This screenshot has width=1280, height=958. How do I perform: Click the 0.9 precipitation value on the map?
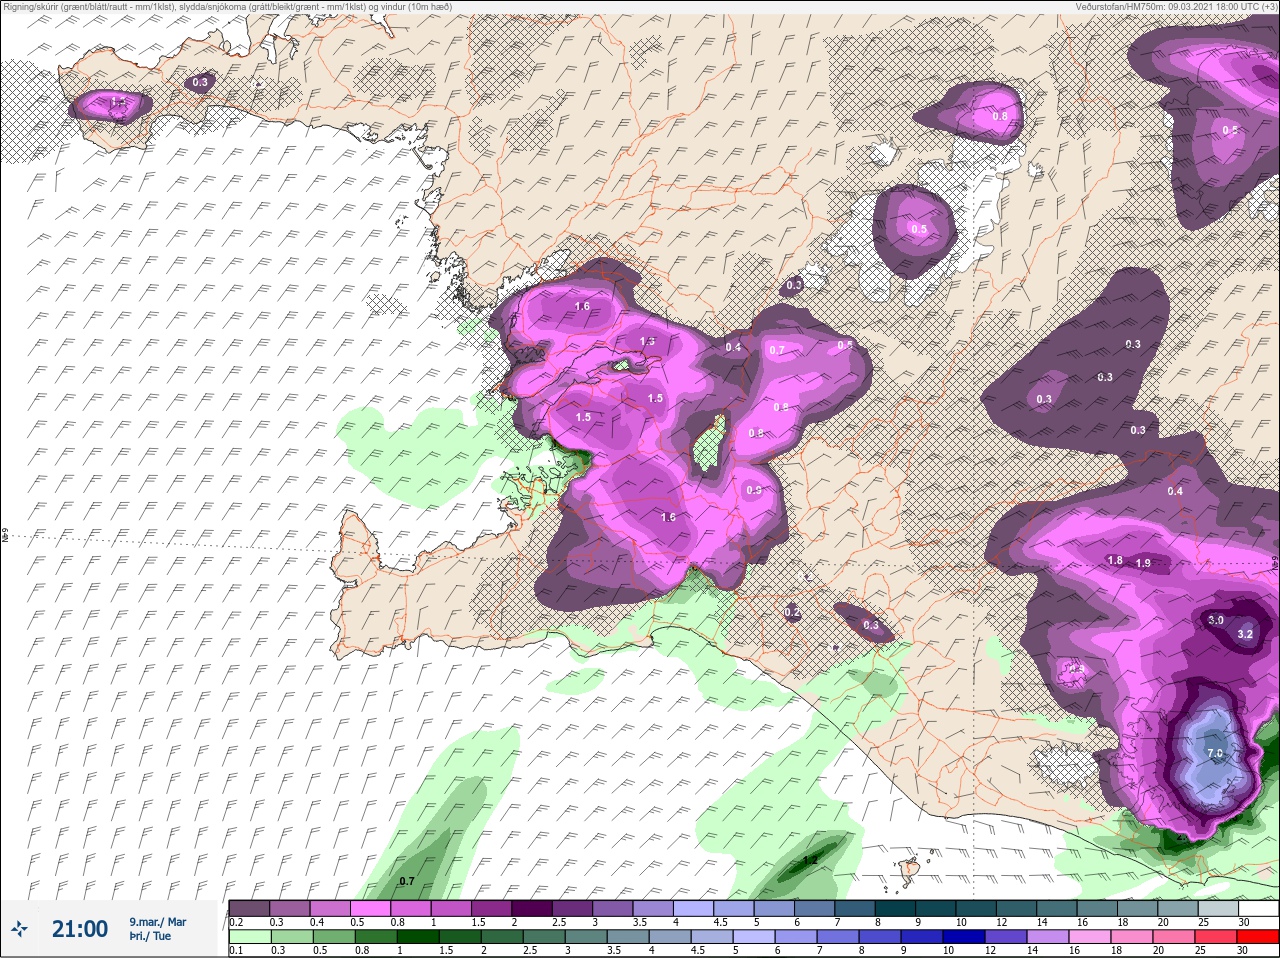[x=754, y=490]
